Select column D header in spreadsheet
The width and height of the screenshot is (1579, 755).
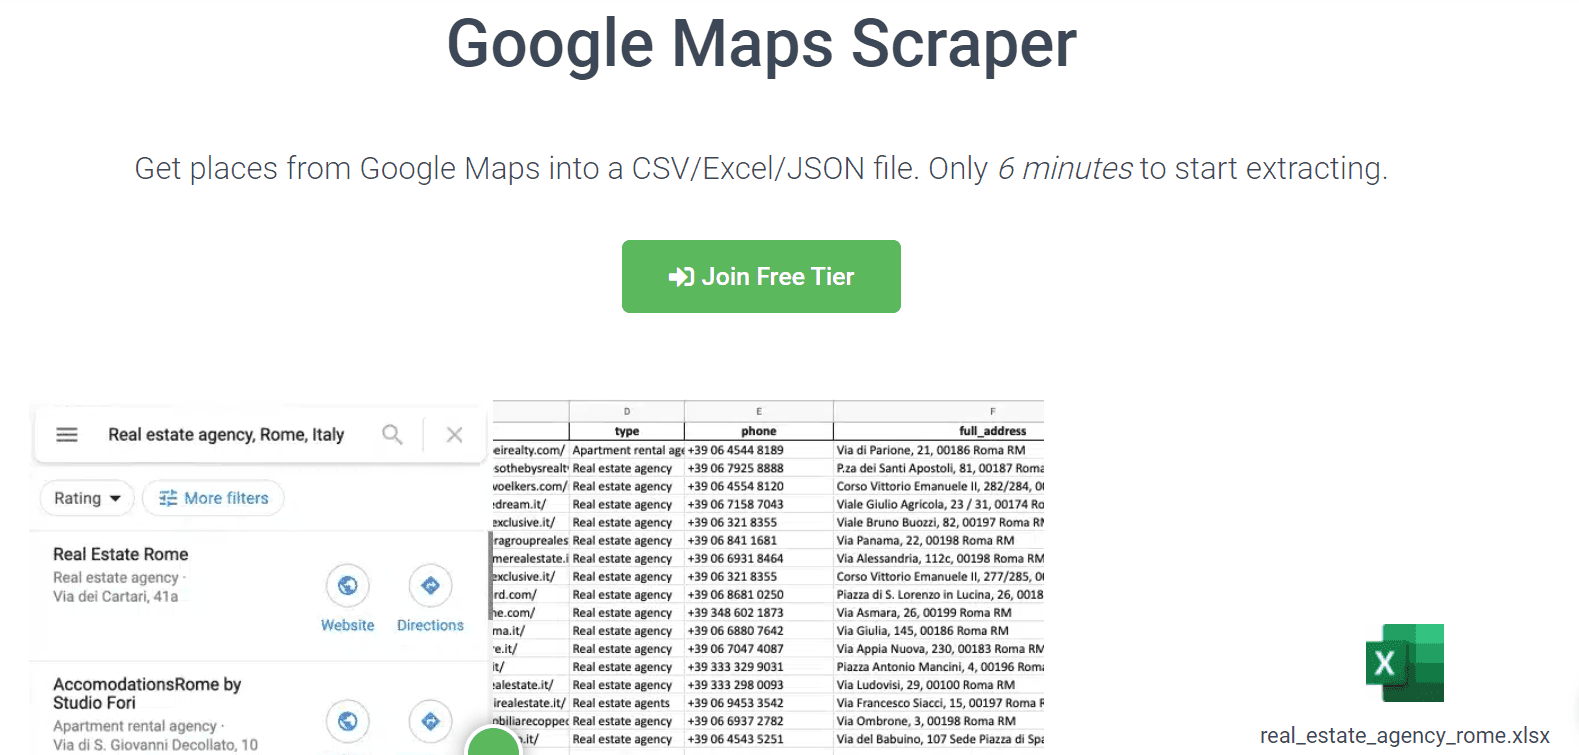click(x=627, y=411)
